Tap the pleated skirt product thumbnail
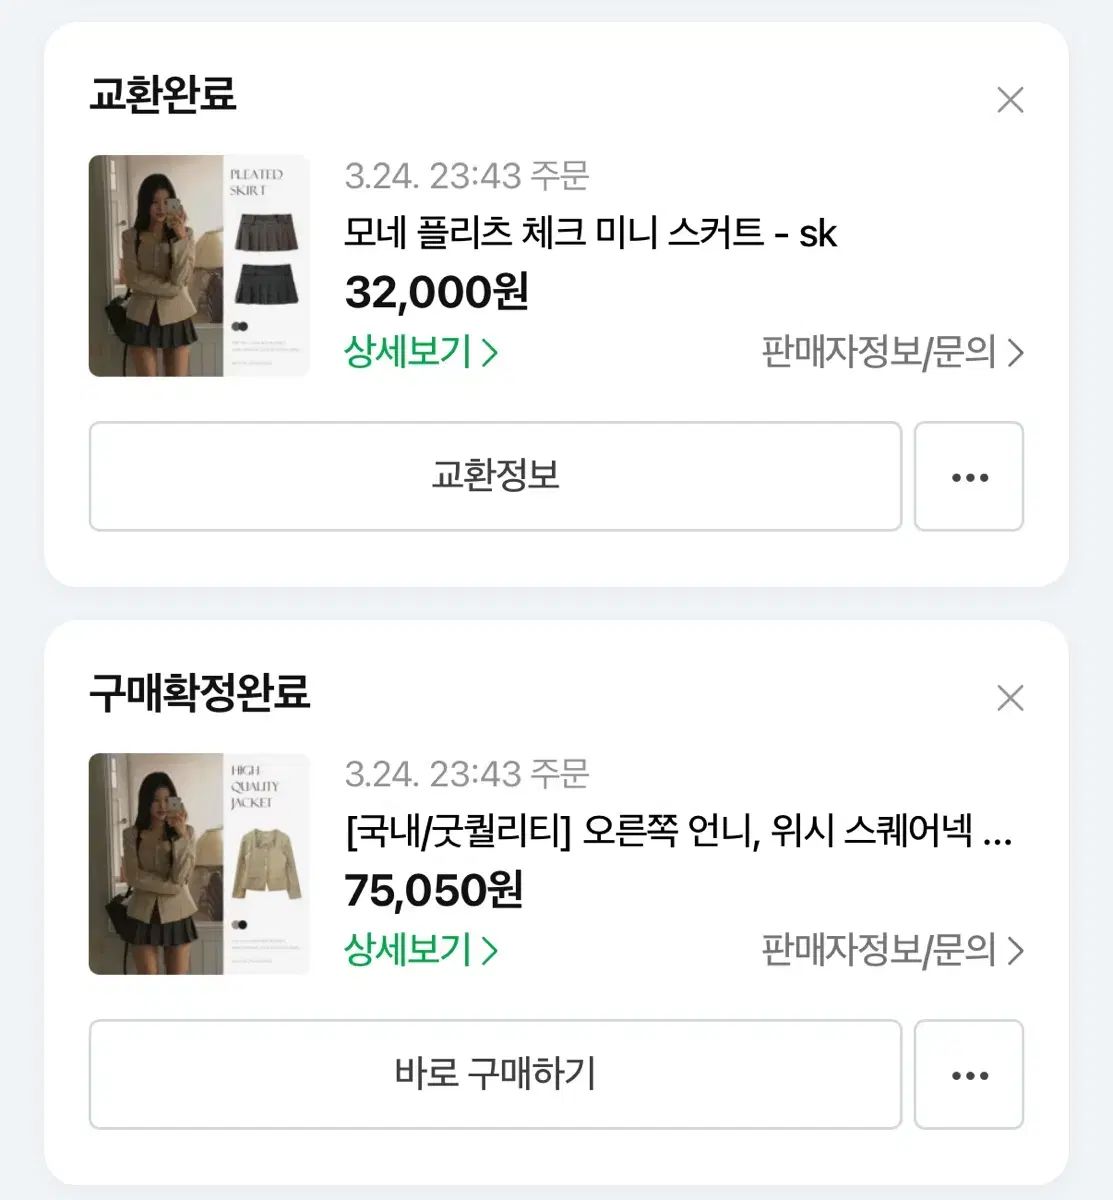 pos(199,266)
